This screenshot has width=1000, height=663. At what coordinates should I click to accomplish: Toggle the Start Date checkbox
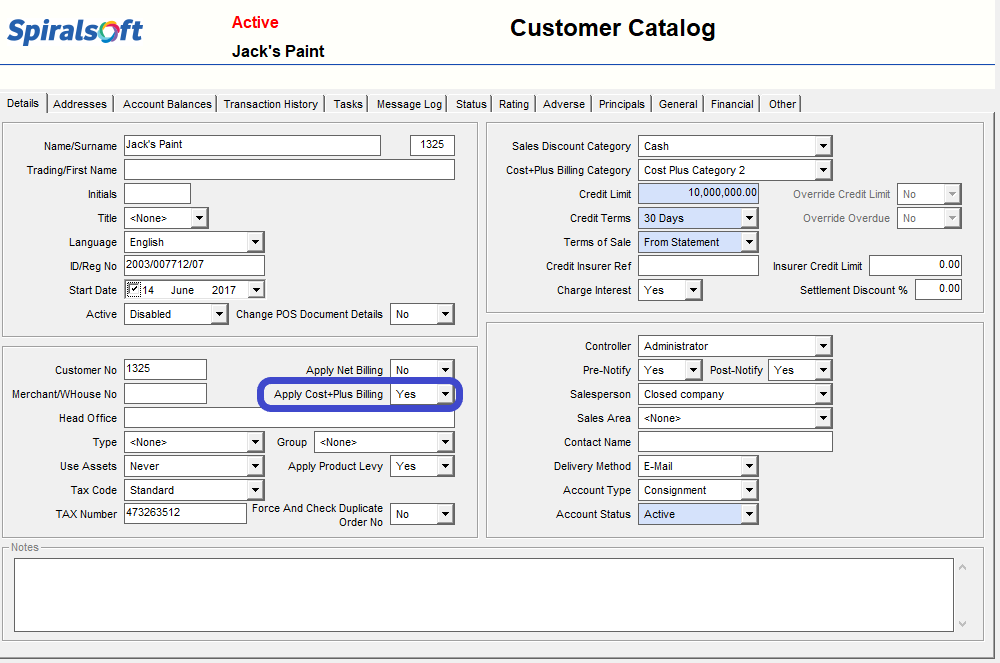point(133,289)
